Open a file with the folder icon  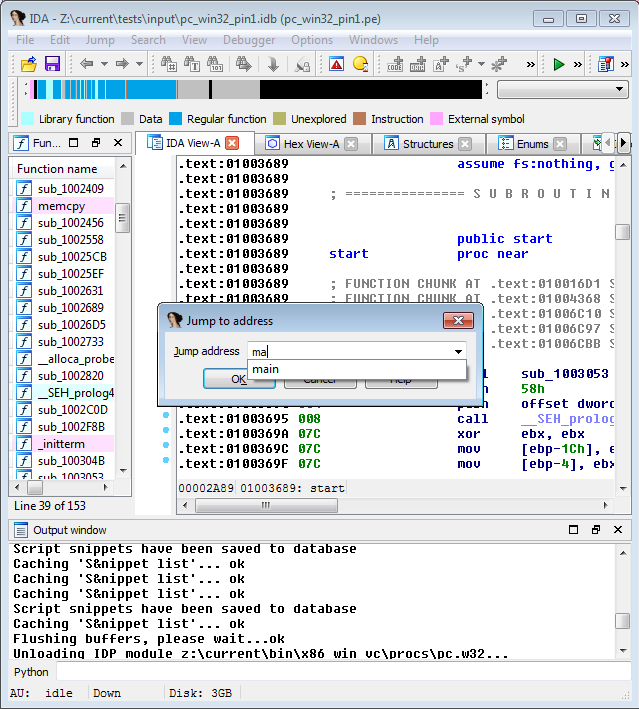click(x=29, y=64)
